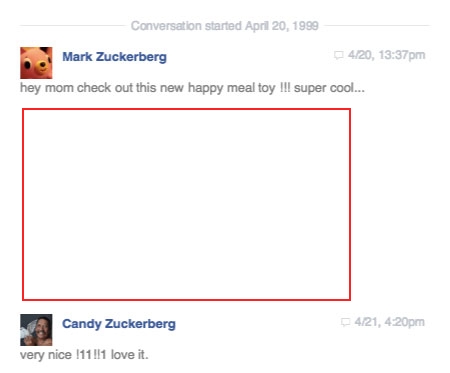Click the words 'happy meal toy' in message
The height and width of the screenshot is (373, 450).
pyautogui.click(x=232, y=88)
